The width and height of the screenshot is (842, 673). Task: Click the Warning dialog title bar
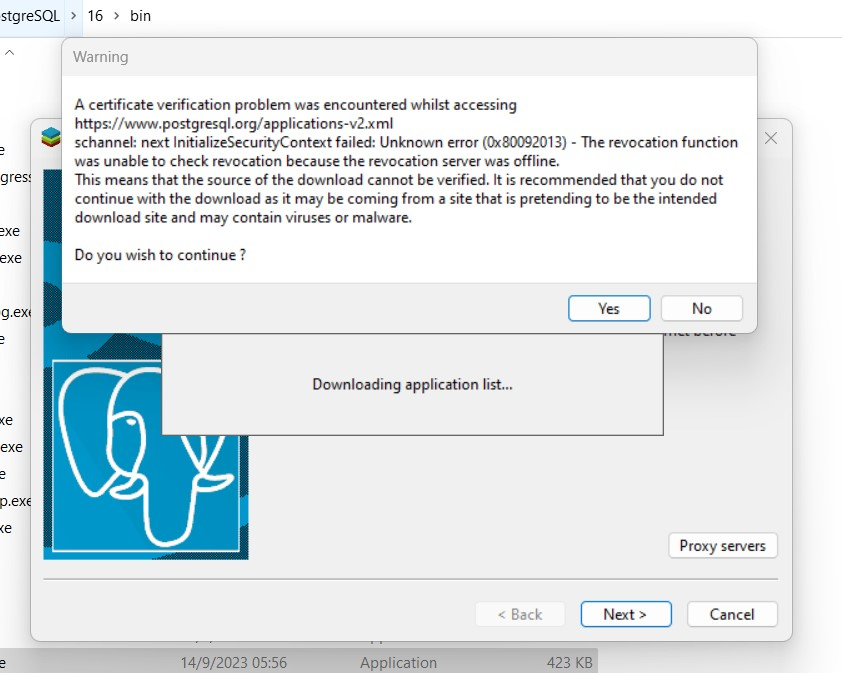click(400, 57)
